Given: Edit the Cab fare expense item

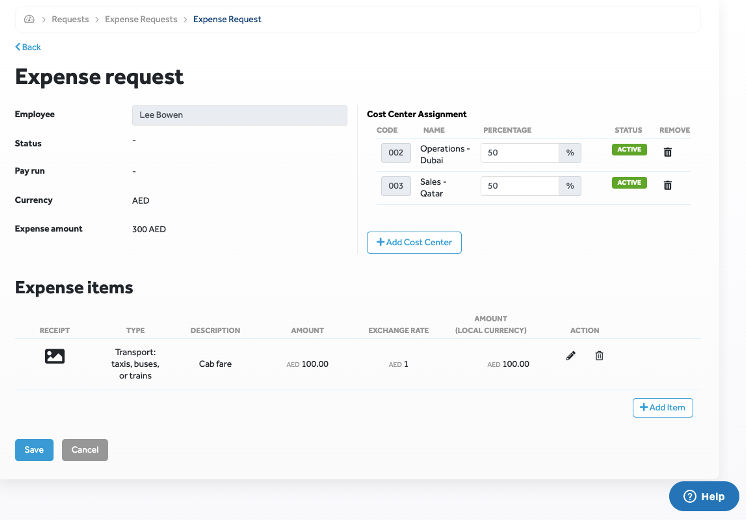Looking at the screenshot, I should point(571,355).
